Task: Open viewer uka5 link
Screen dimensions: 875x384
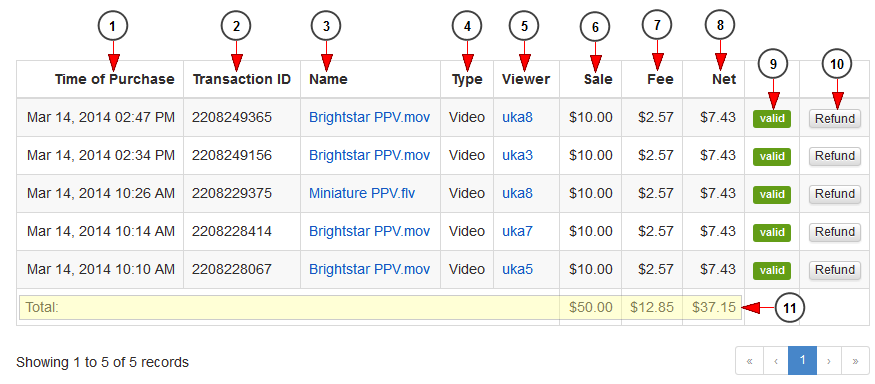Action: [x=517, y=270]
